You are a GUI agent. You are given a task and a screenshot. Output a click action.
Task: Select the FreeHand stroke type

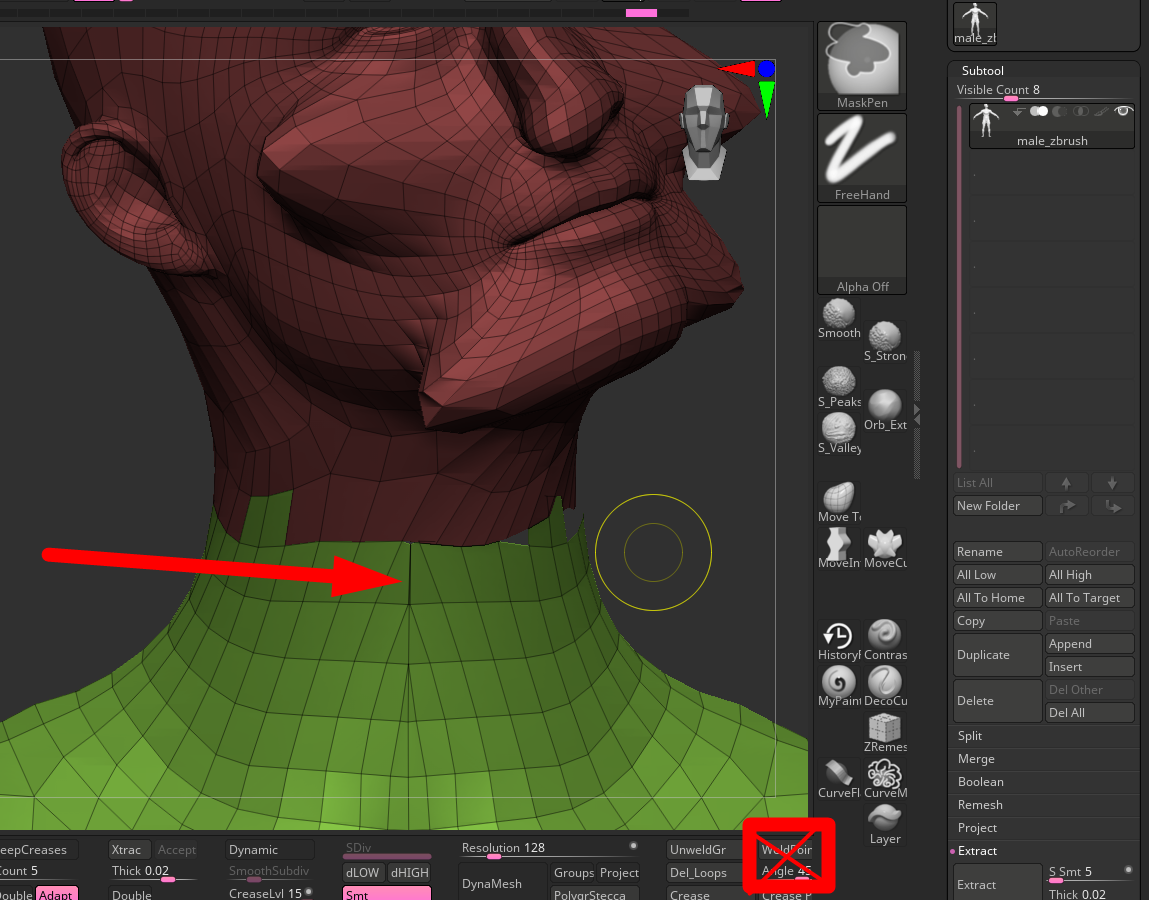pyautogui.click(x=862, y=158)
